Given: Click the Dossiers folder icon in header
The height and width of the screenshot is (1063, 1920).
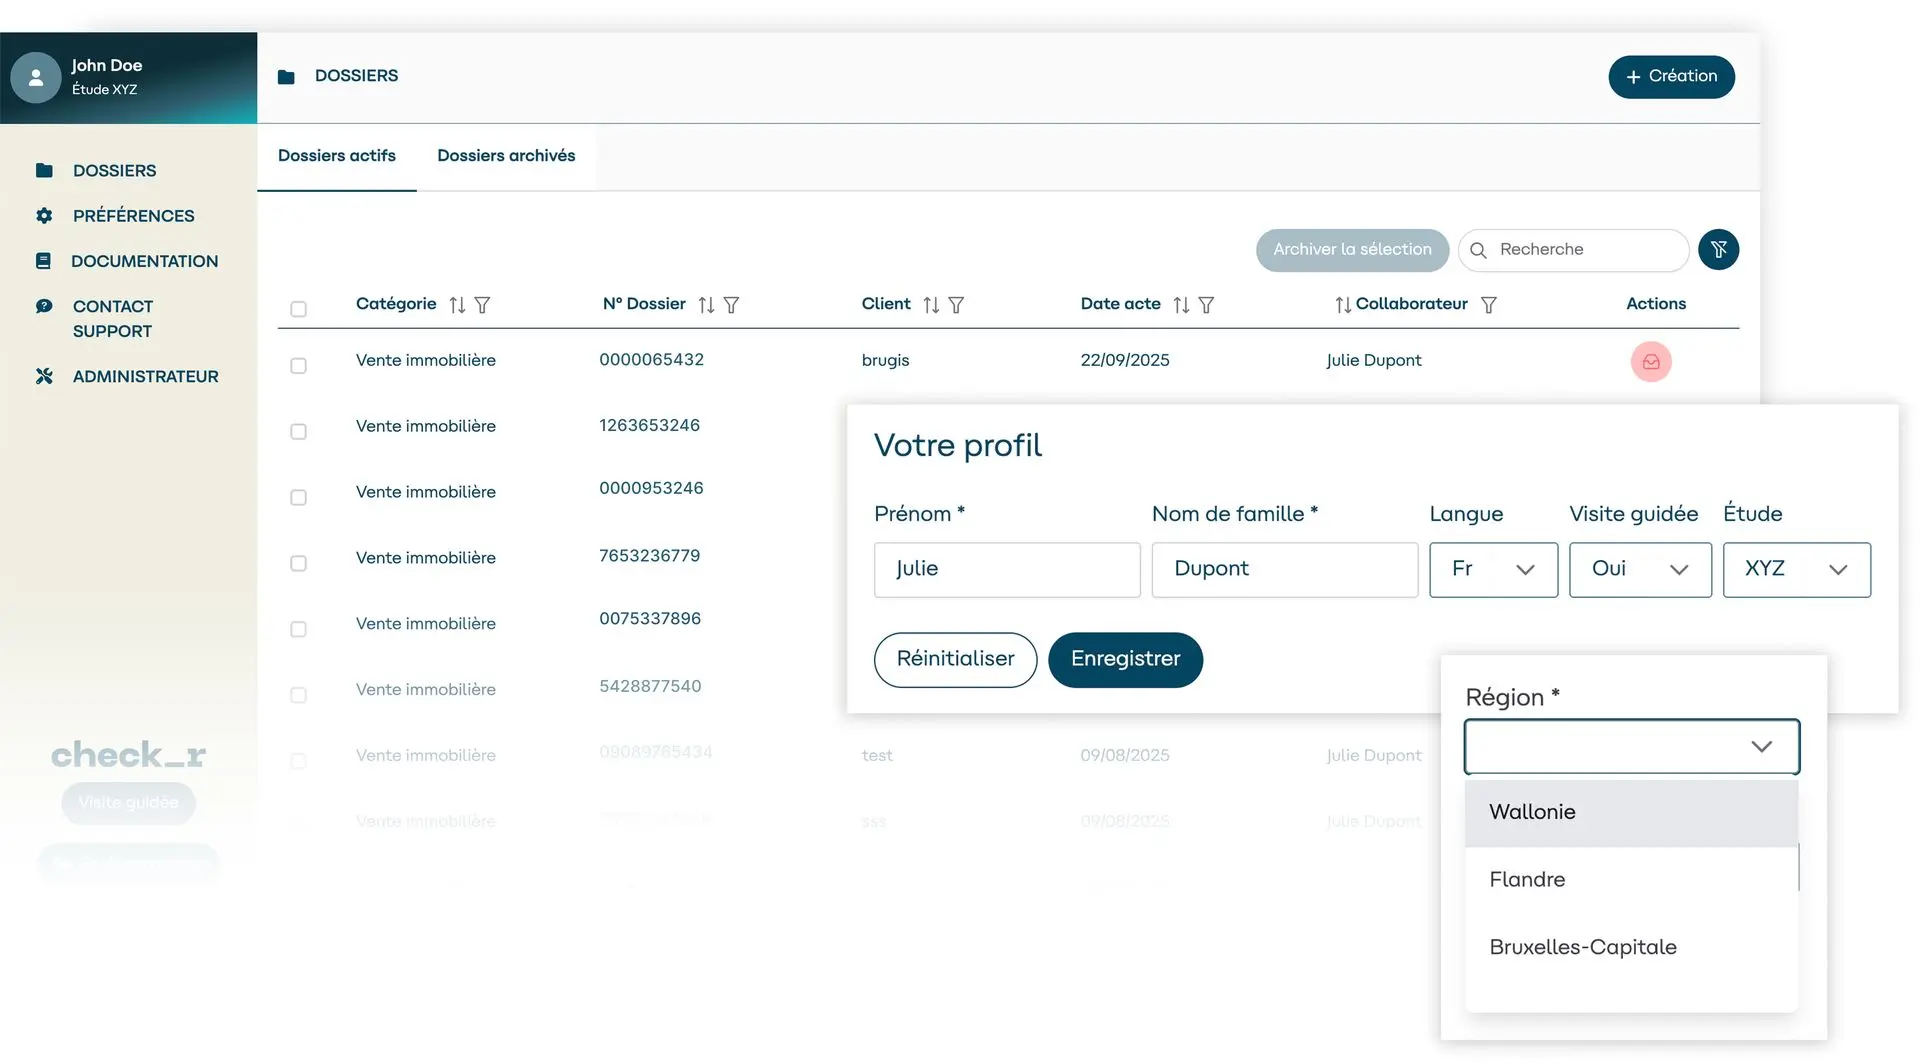Looking at the screenshot, I should click(x=287, y=76).
